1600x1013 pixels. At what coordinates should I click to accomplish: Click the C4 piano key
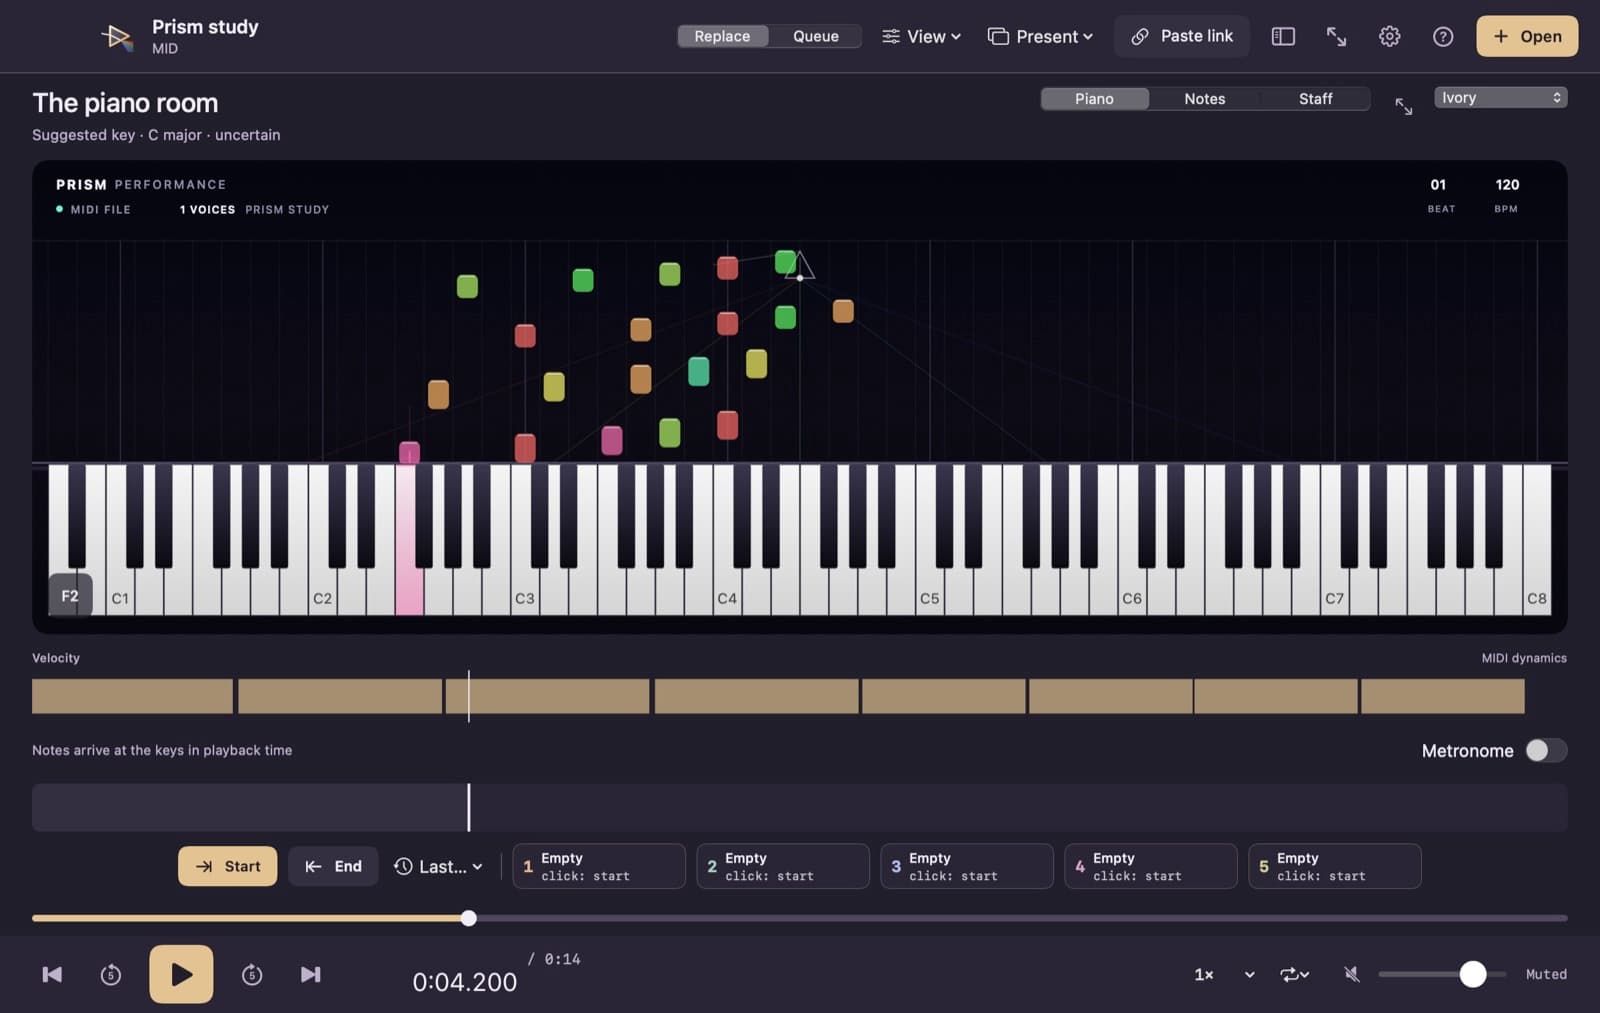(727, 590)
